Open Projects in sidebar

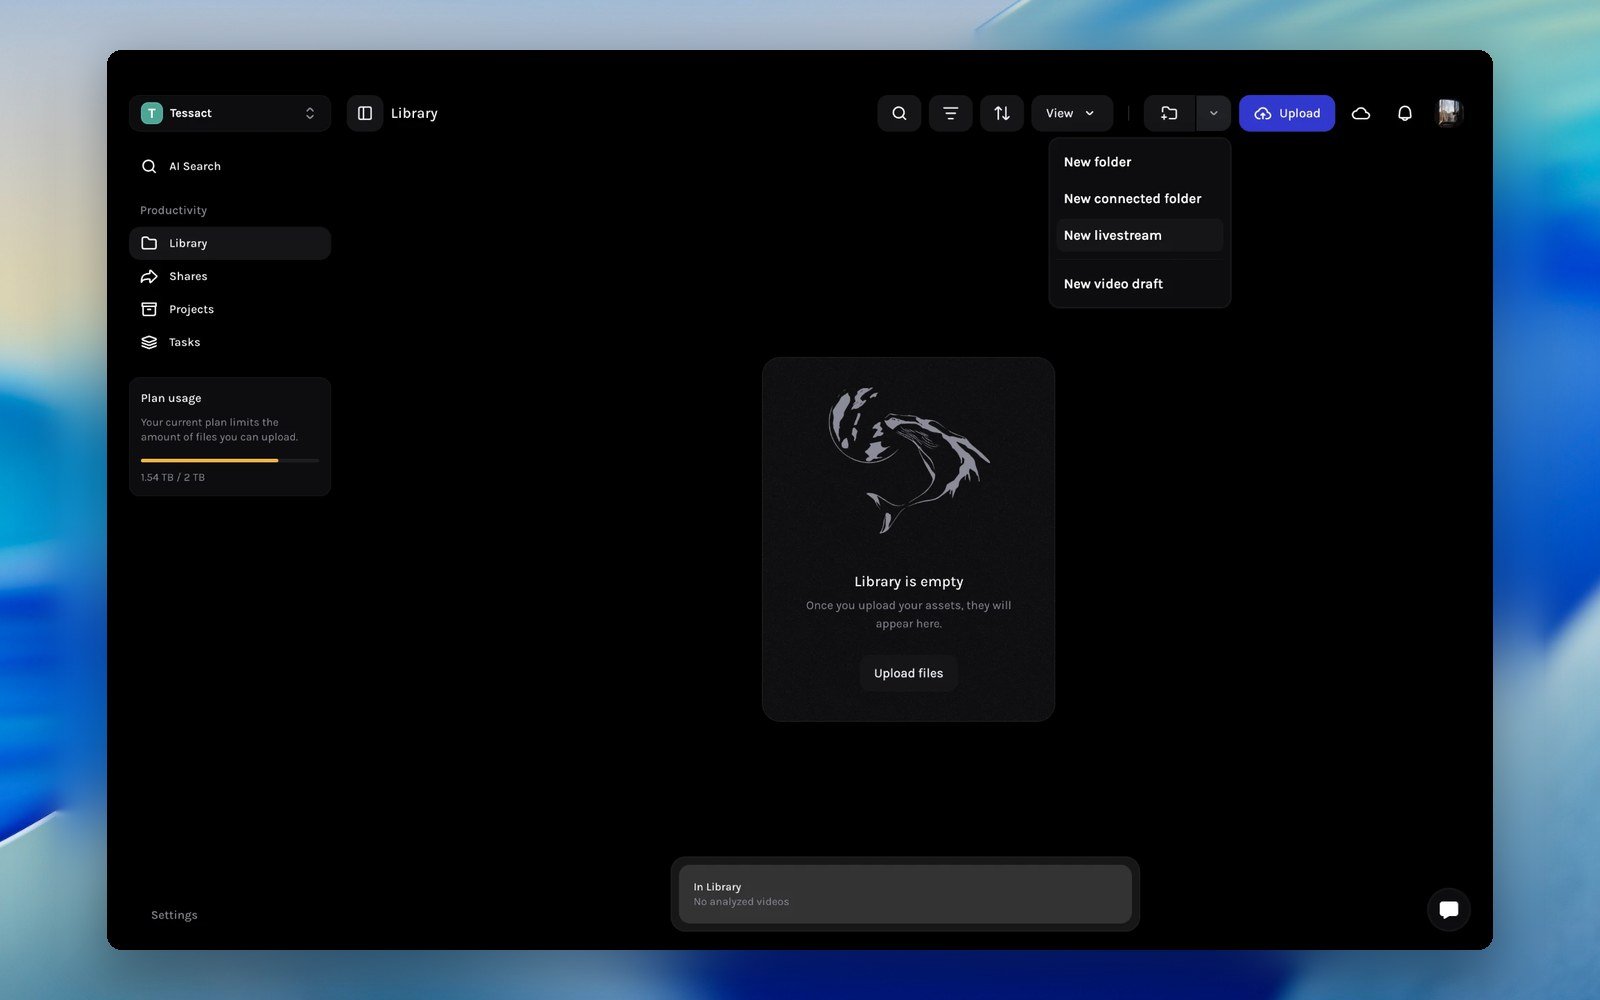[x=229, y=309]
